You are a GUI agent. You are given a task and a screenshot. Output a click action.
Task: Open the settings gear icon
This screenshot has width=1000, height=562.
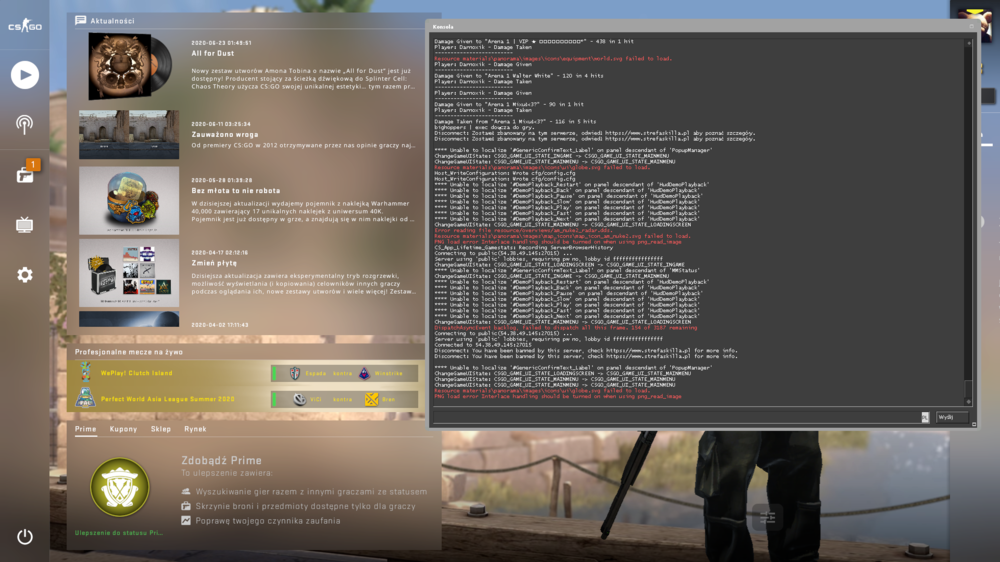tap(24, 274)
